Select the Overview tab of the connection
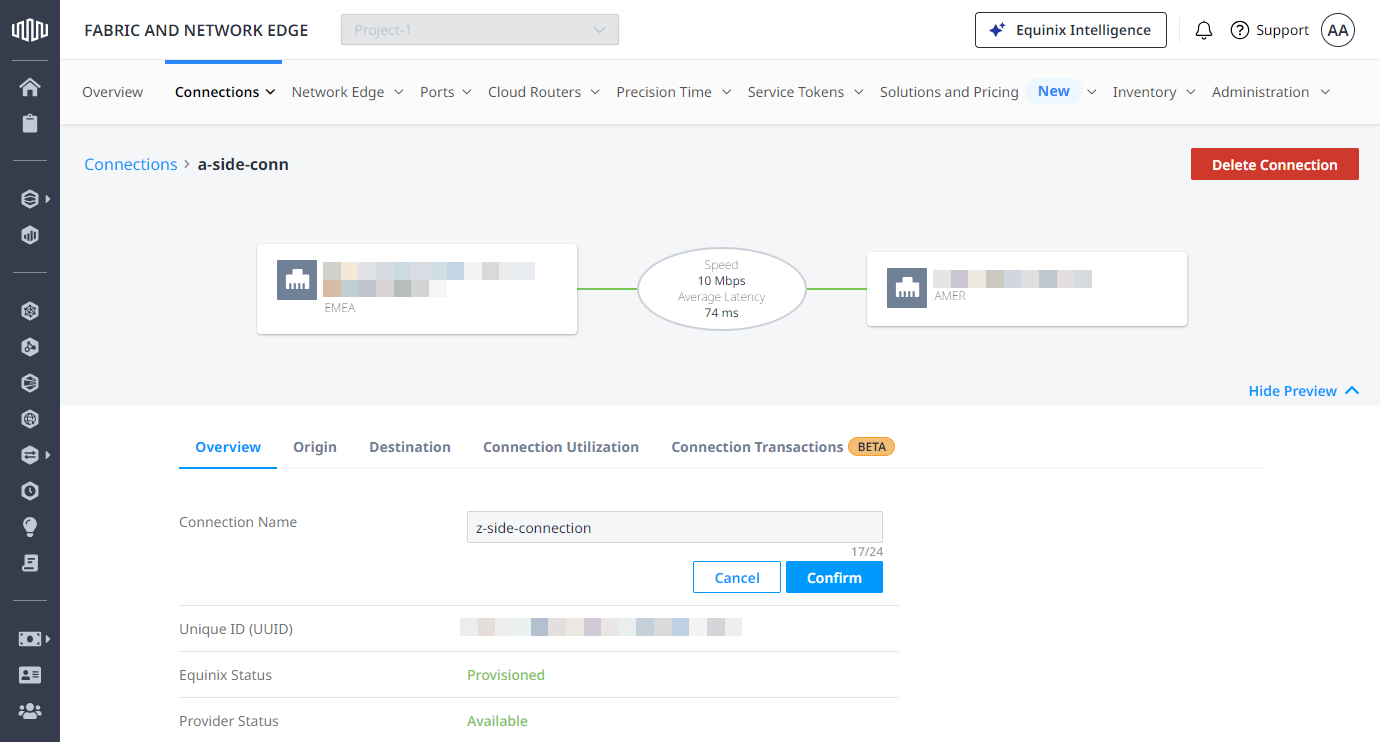Screen dimensions: 1380x742 point(228,447)
